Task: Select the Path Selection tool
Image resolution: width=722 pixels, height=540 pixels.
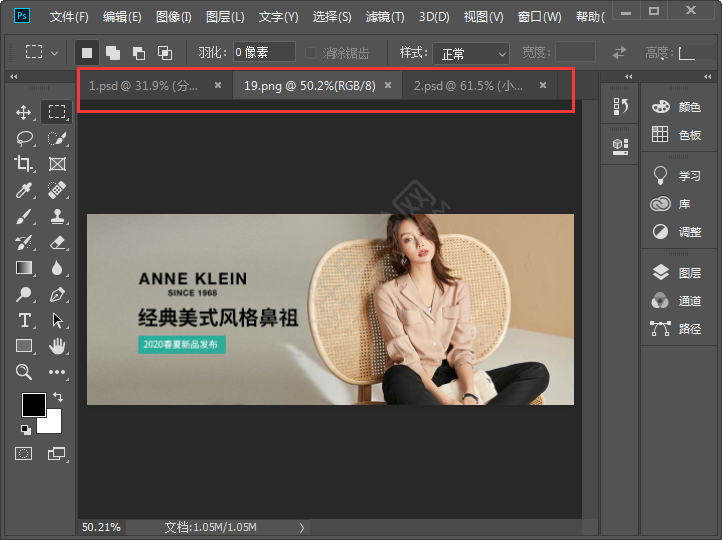Action: 57,320
